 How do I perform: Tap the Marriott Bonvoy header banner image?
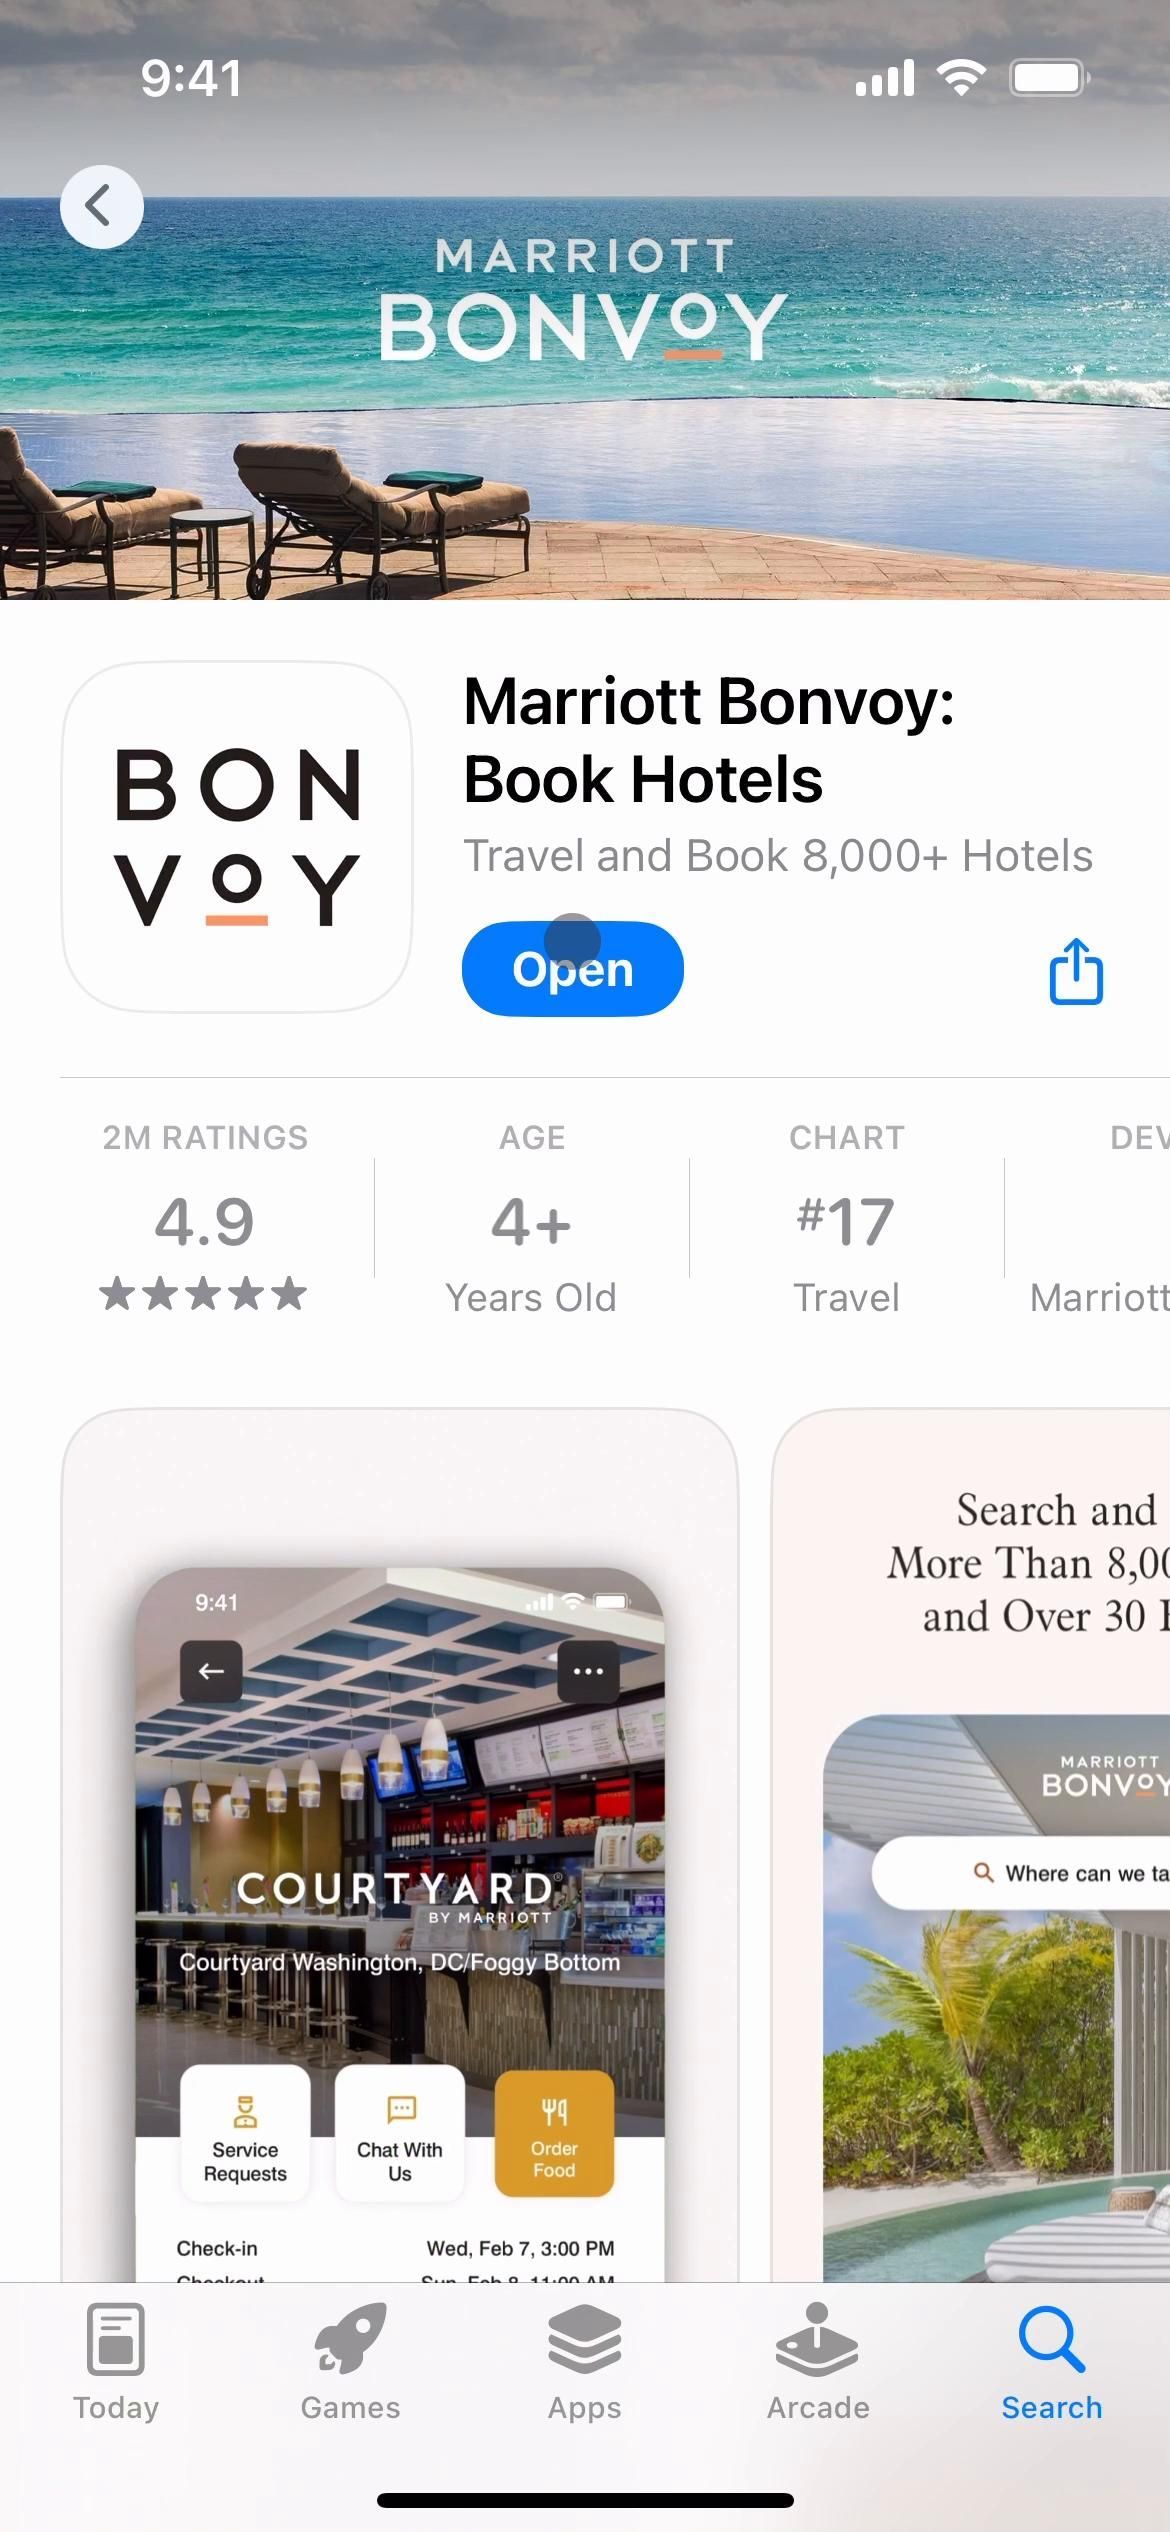tap(585, 300)
